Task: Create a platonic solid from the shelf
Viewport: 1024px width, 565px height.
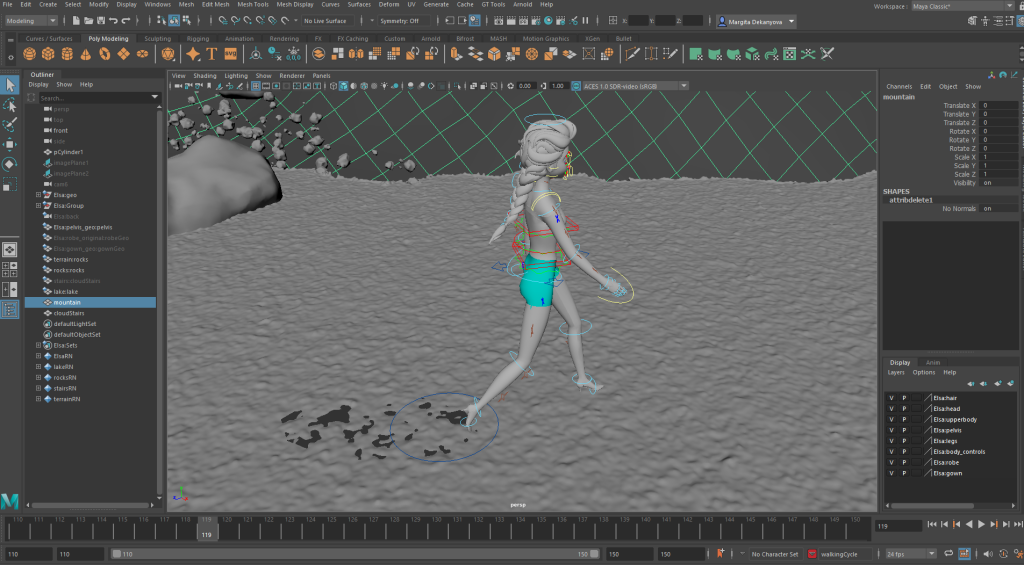Action: pos(168,54)
